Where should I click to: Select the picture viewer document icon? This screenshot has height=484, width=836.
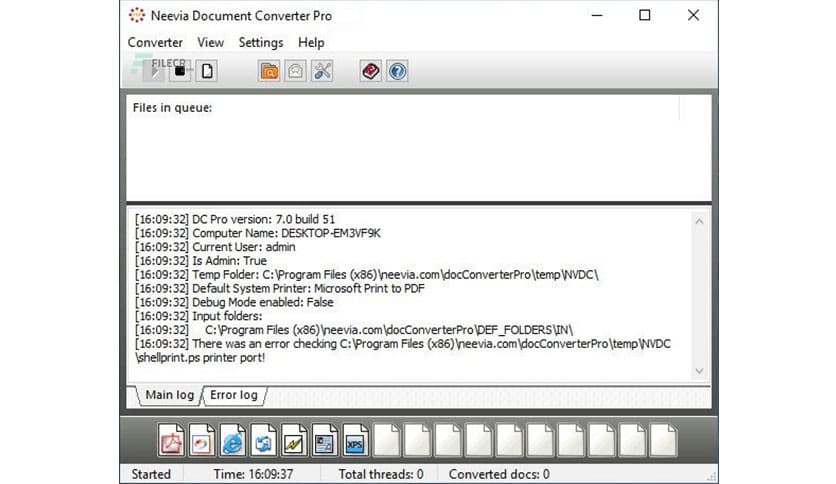coord(325,440)
